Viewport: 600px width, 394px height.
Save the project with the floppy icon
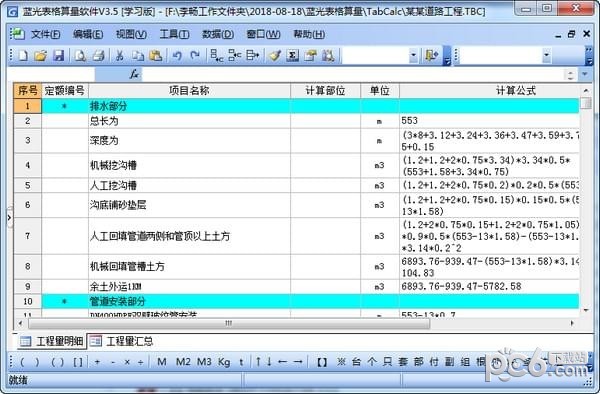coord(58,56)
